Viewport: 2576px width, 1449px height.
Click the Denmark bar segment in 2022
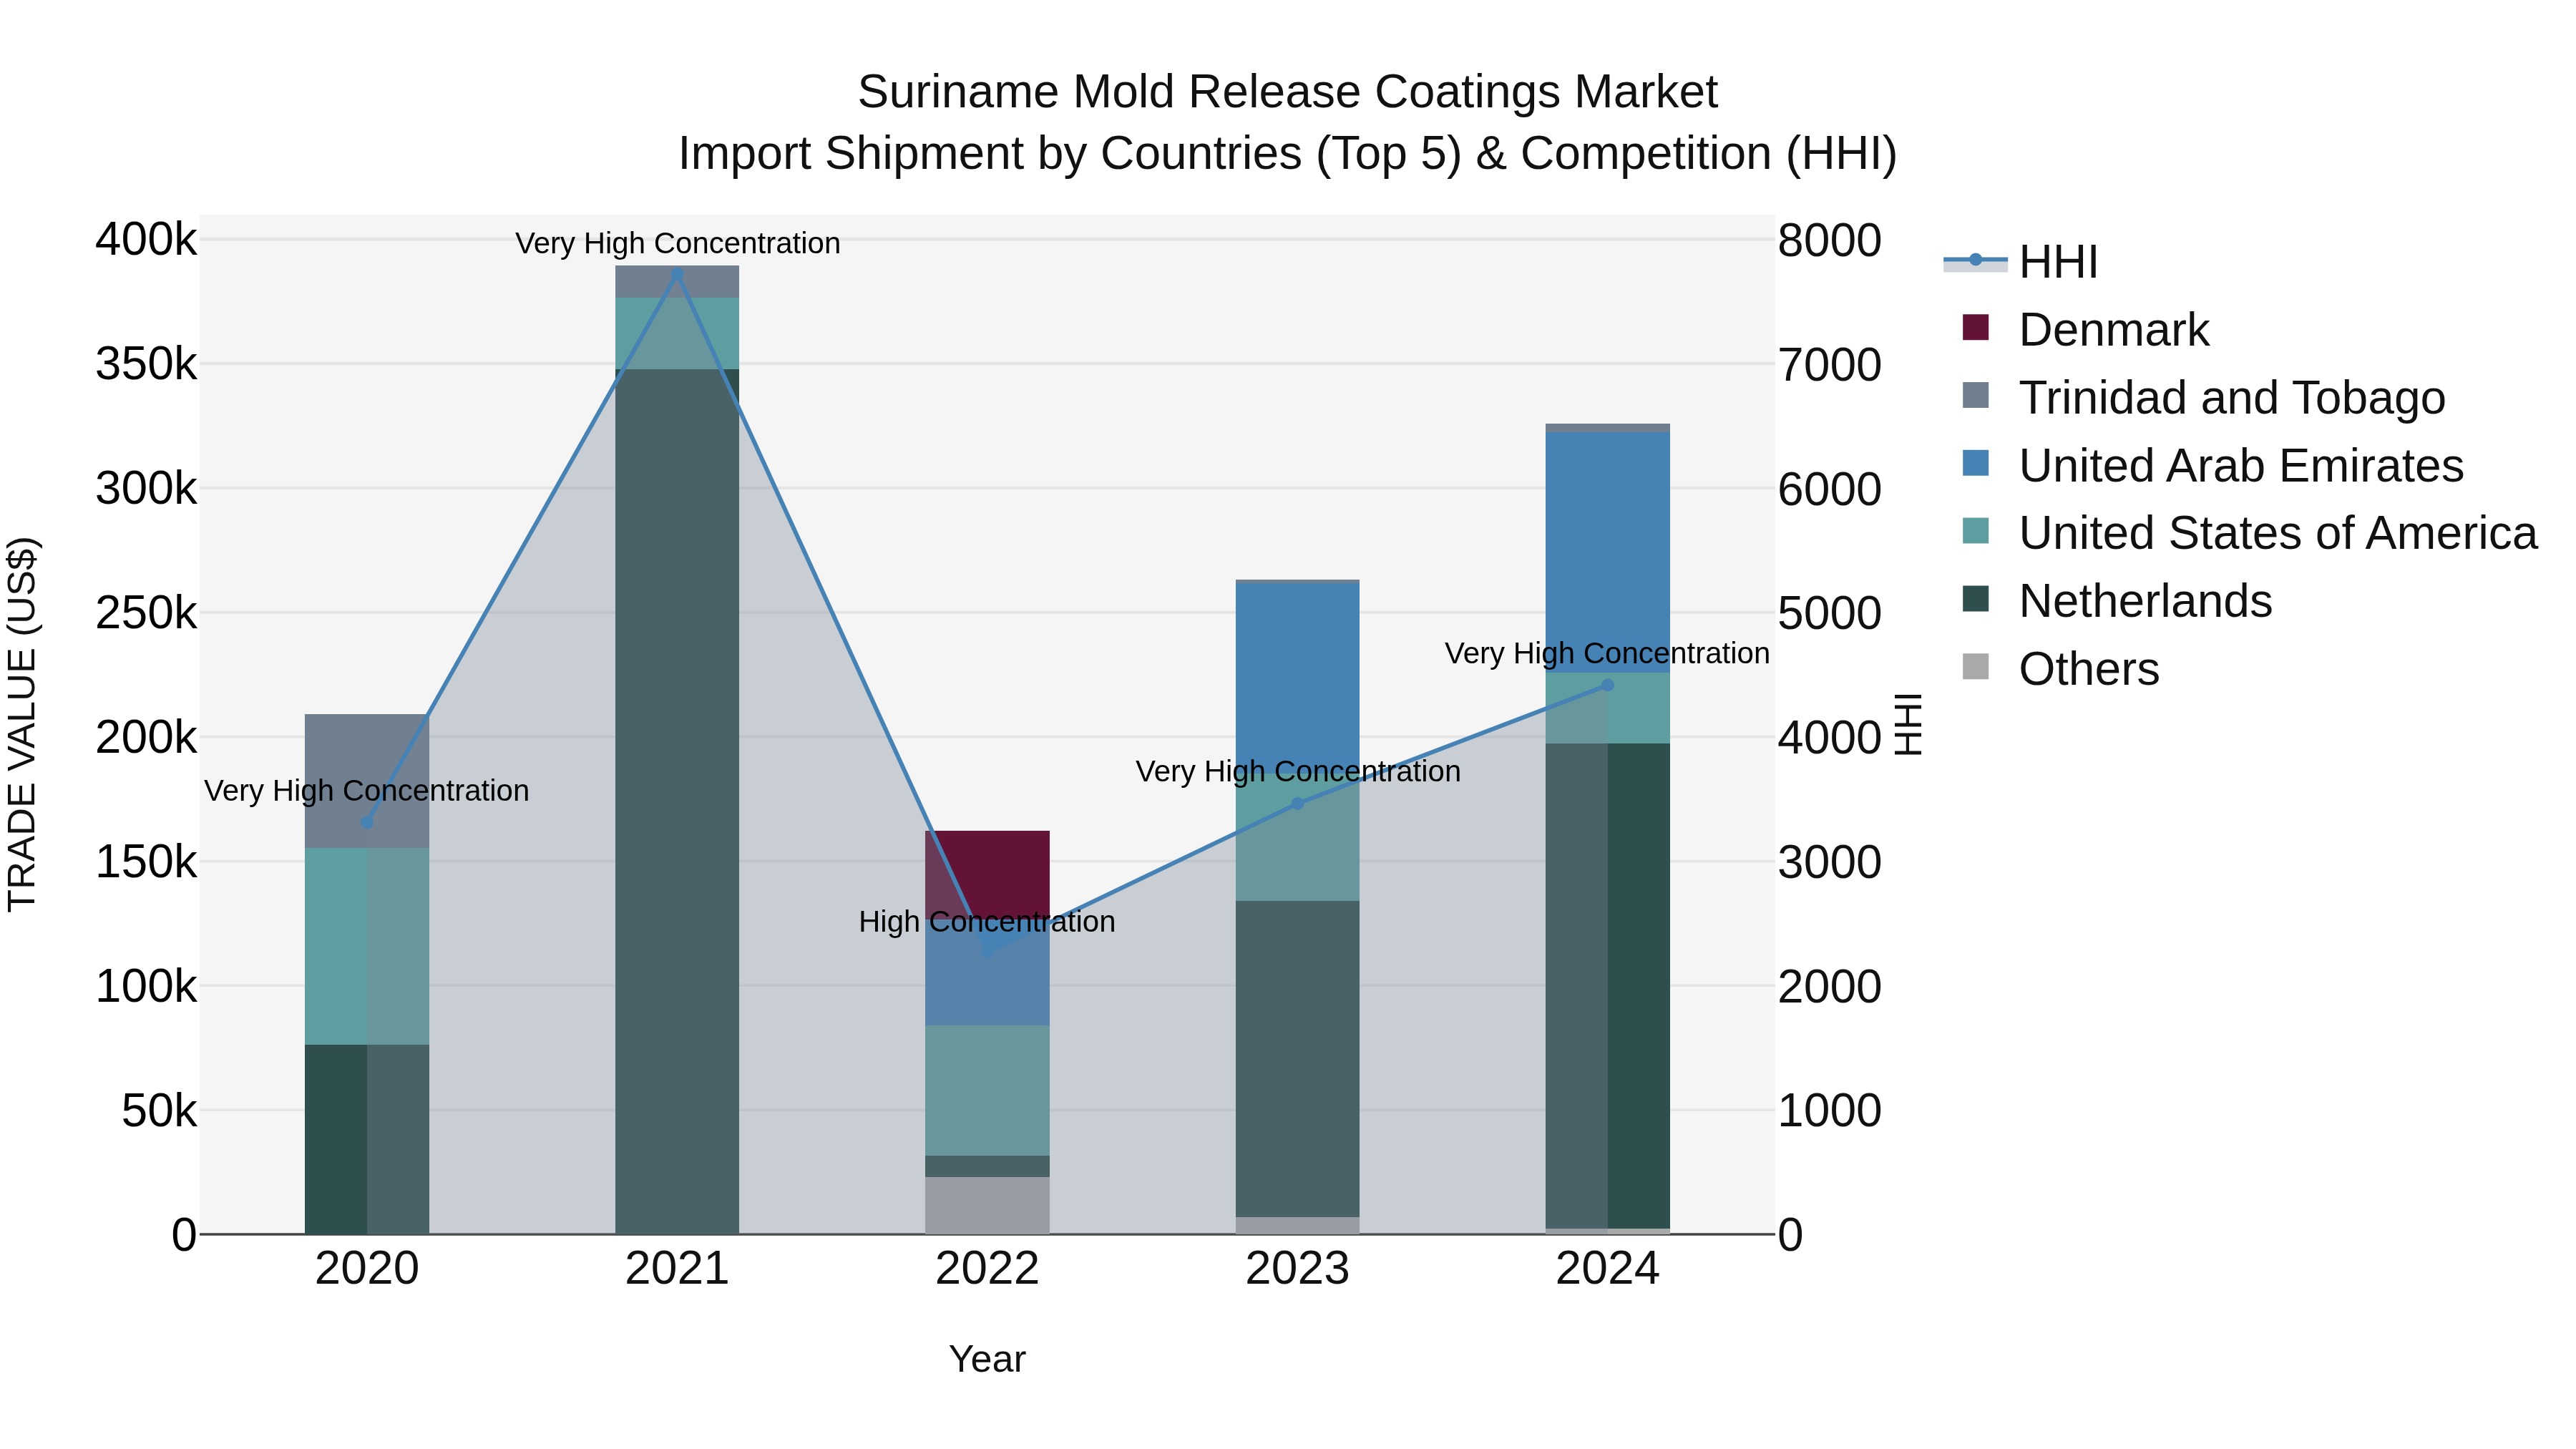(988, 875)
